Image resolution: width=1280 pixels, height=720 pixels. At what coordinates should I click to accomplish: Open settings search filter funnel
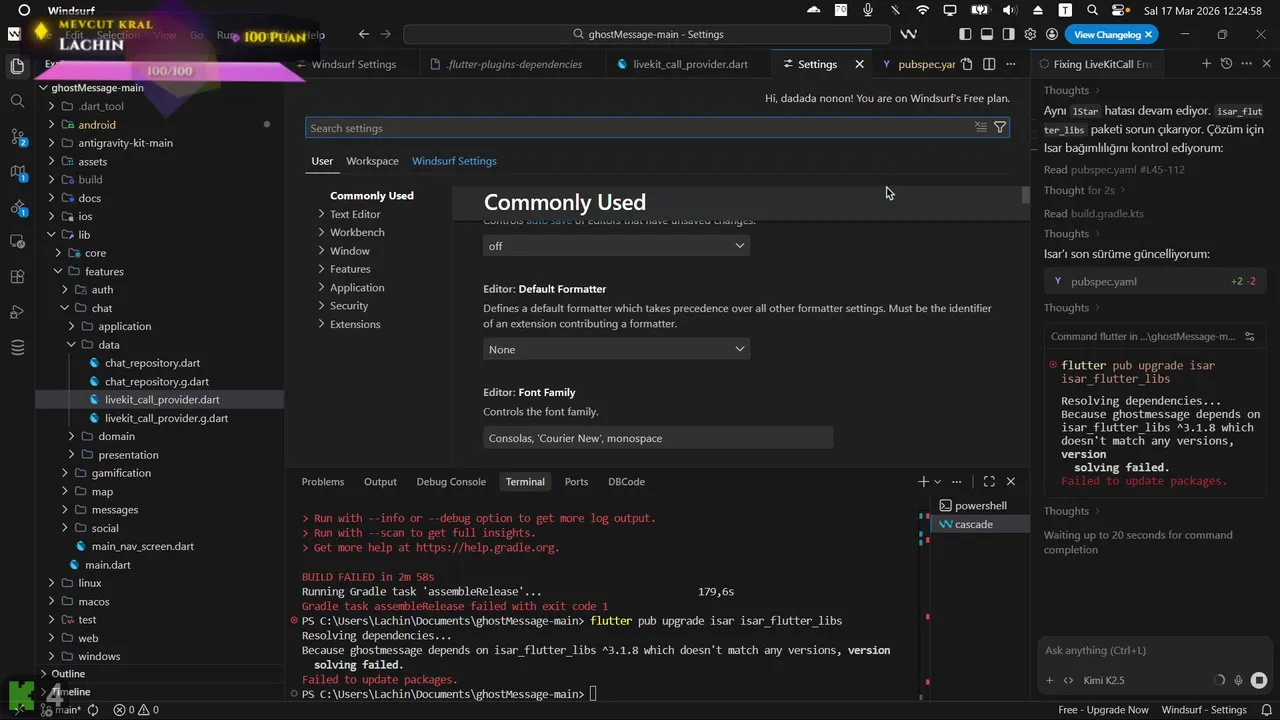coord(999,128)
